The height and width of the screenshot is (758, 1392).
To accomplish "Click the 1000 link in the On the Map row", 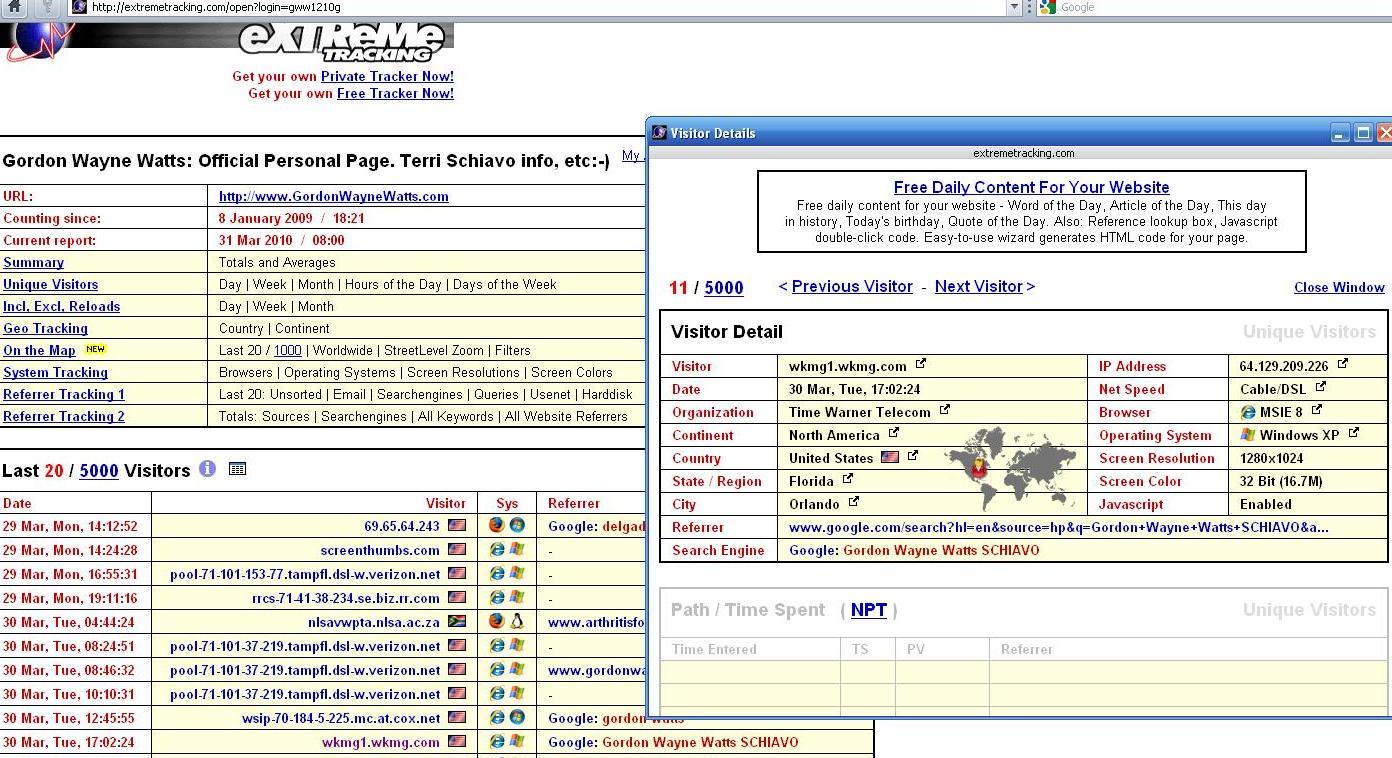I will pos(288,350).
